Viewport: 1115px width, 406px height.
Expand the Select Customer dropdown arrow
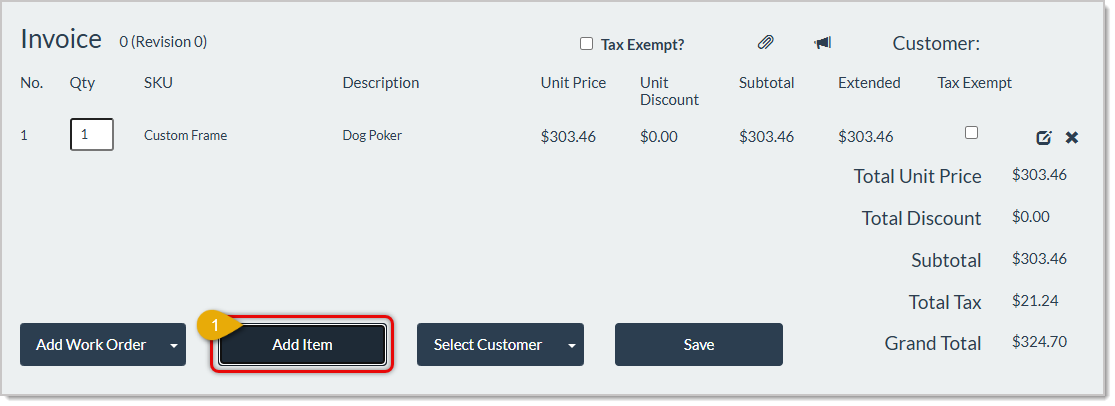tap(572, 346)
